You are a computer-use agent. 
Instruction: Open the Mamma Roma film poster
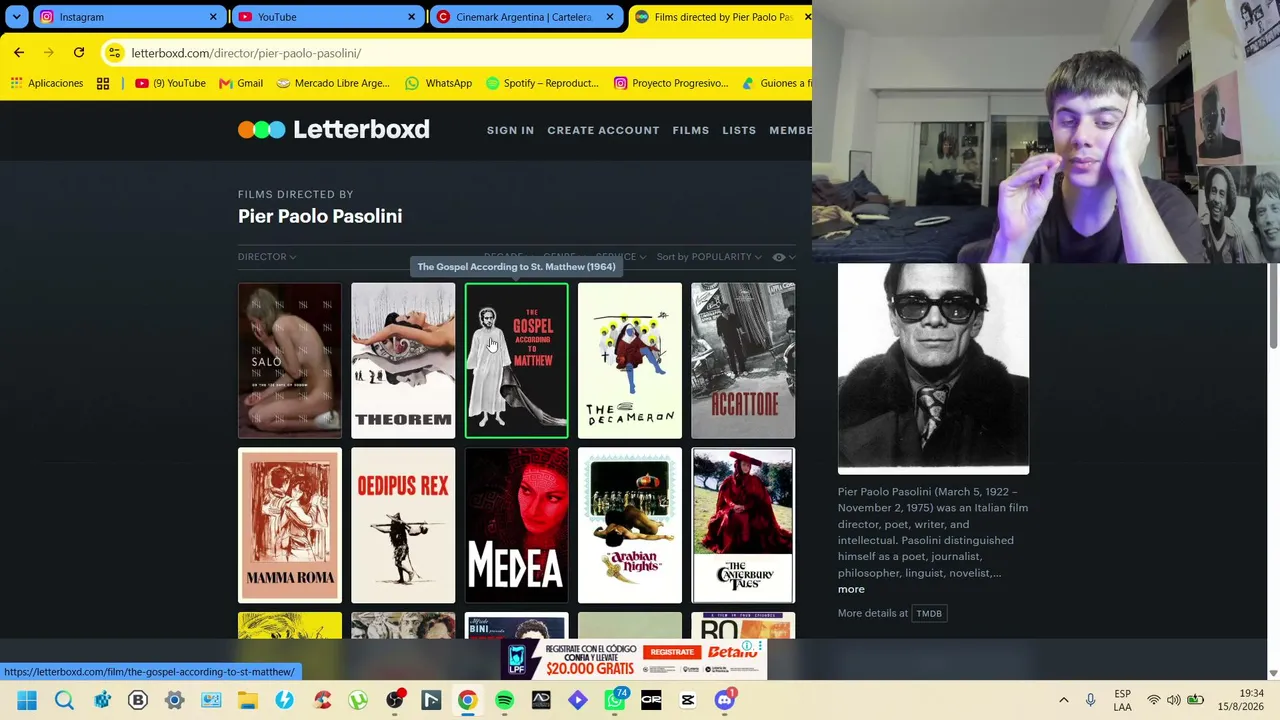[x=290, y=525]
